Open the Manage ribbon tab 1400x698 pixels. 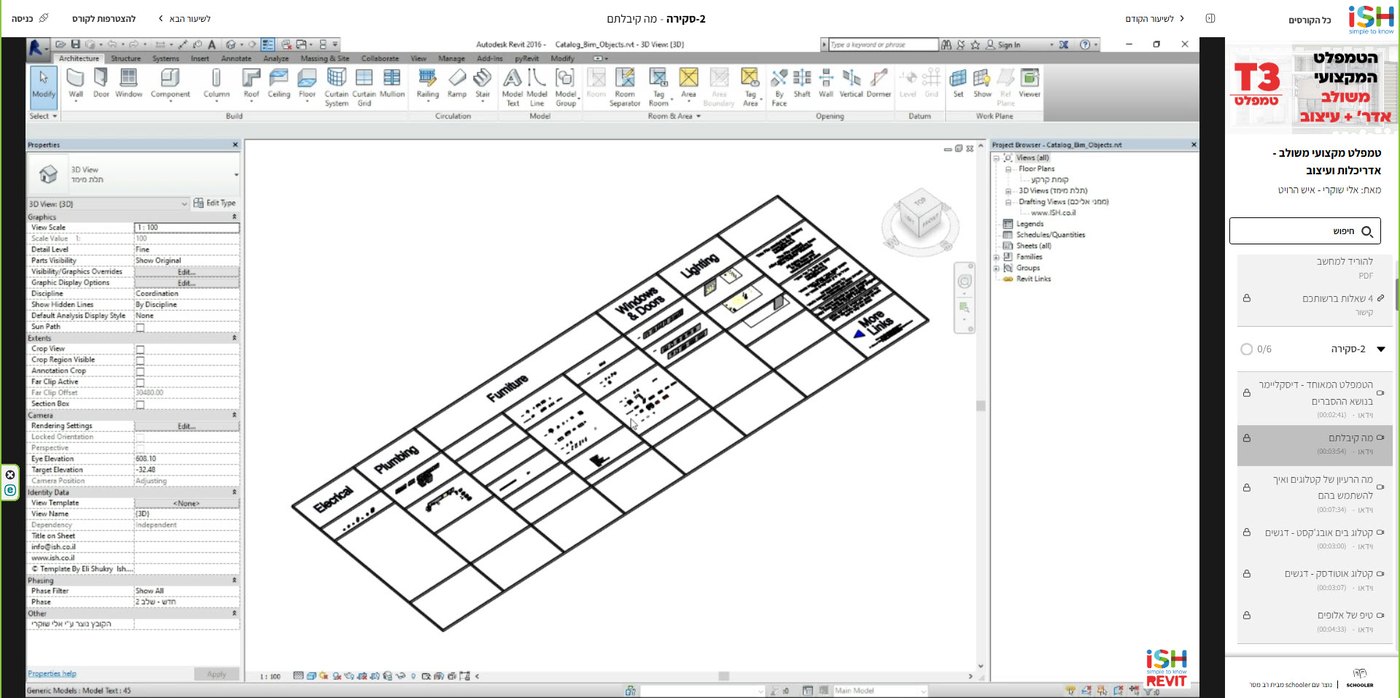[x=451, y=59]
